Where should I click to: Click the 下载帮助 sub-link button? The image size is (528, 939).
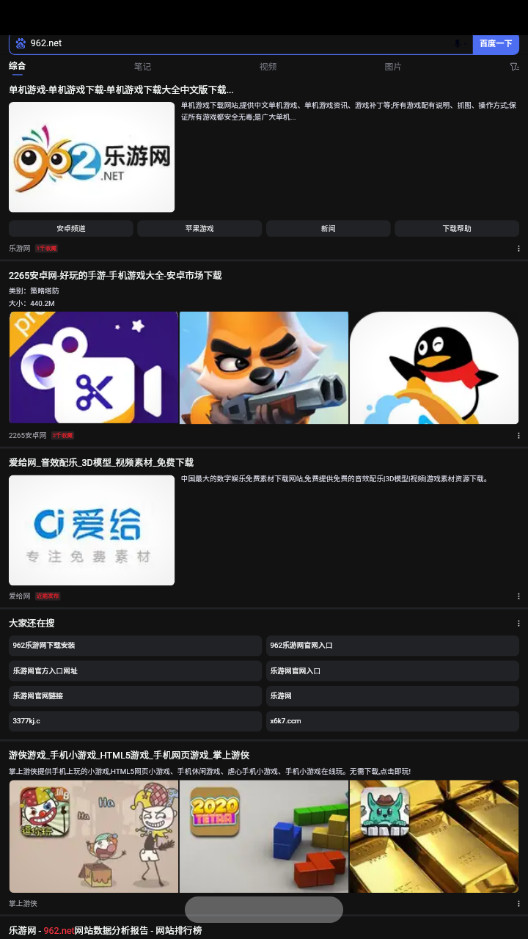457,229
